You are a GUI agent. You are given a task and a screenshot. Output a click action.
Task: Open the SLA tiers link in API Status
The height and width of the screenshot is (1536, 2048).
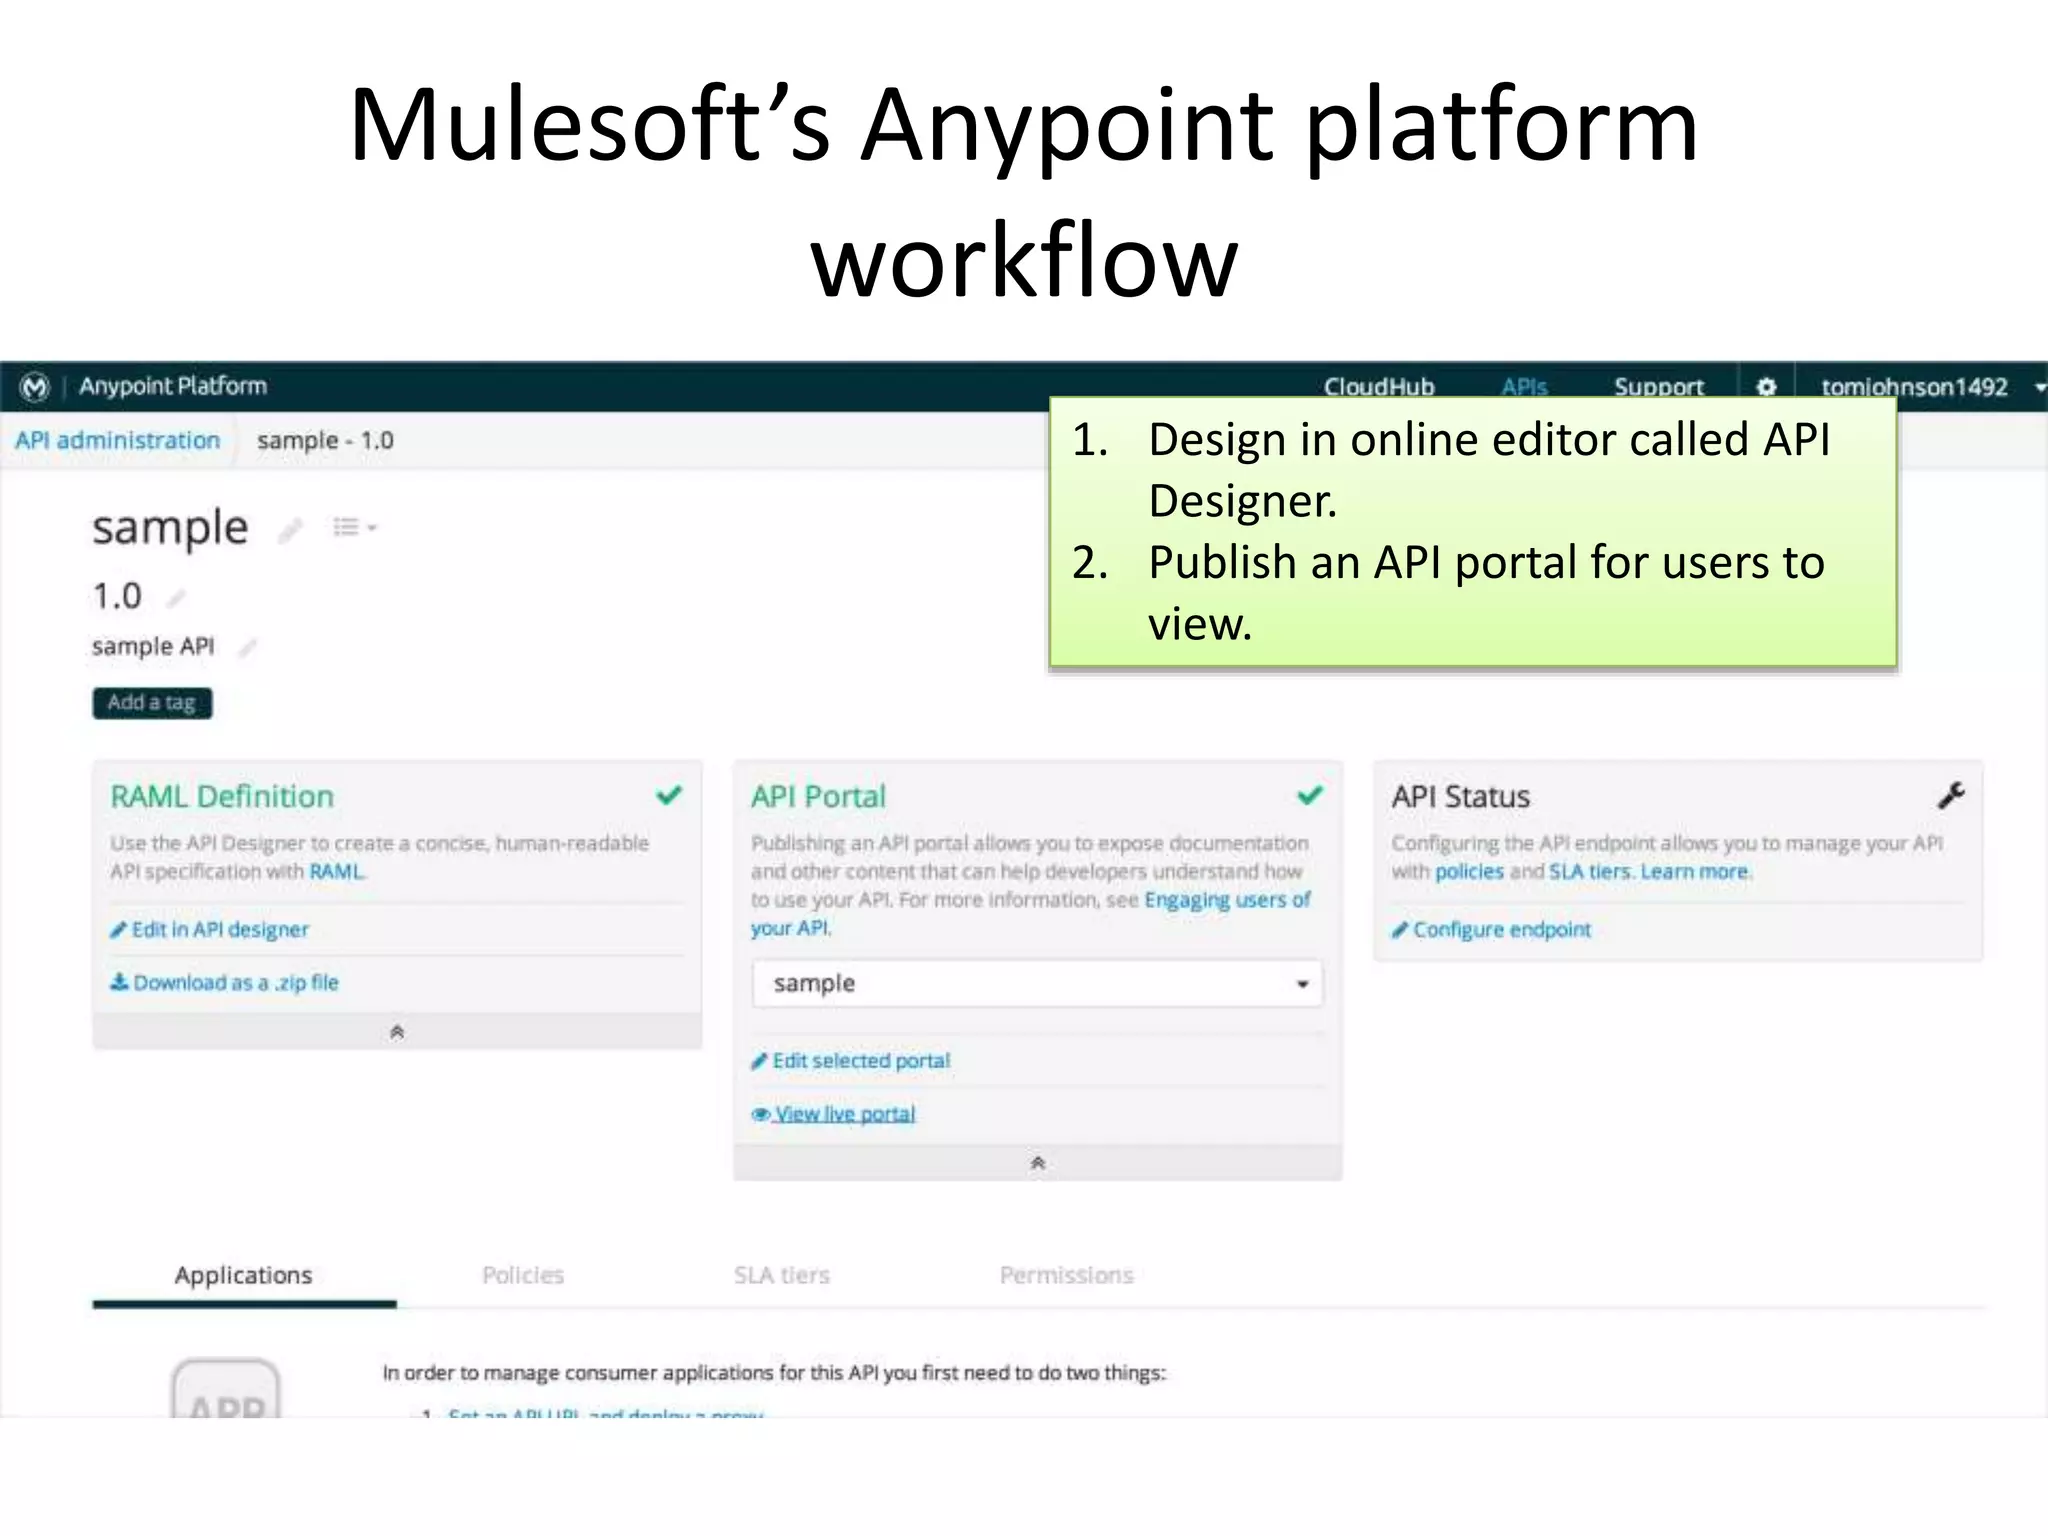click(x=1589, y=872)
